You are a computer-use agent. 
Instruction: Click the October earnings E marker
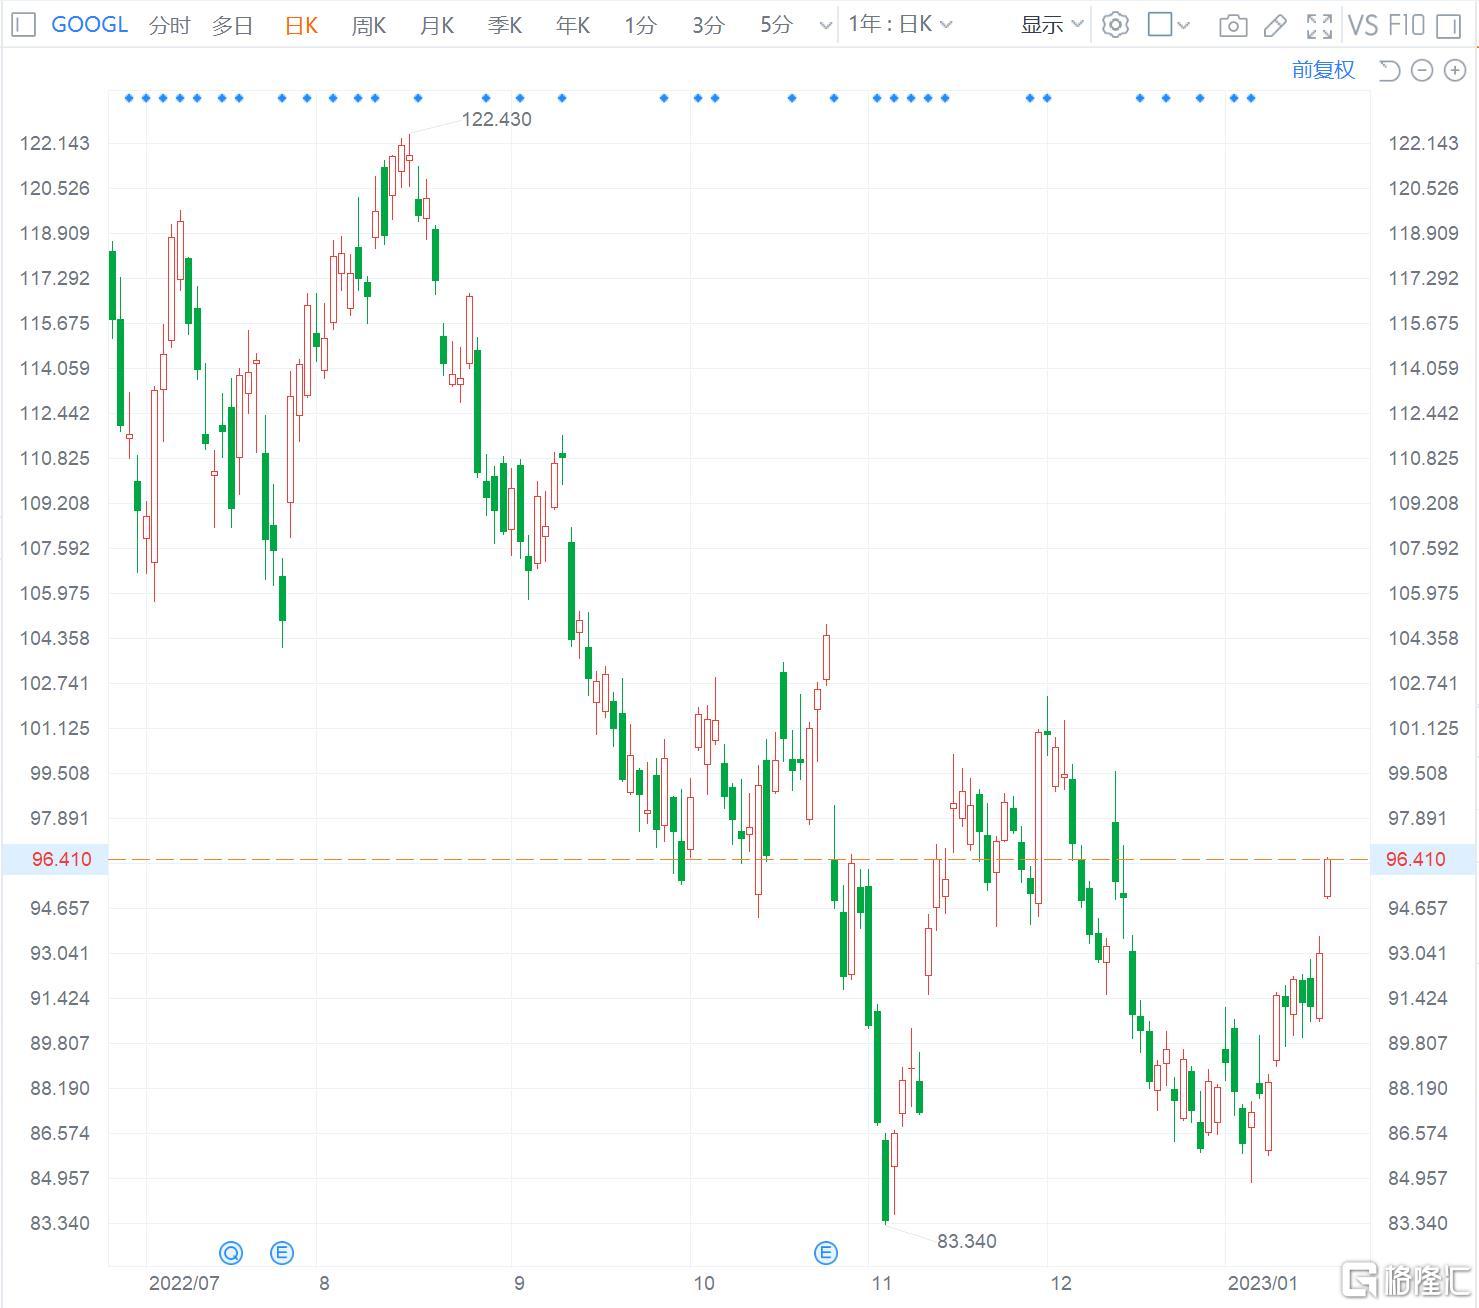pyautogui.click(x=826, y=1252)
